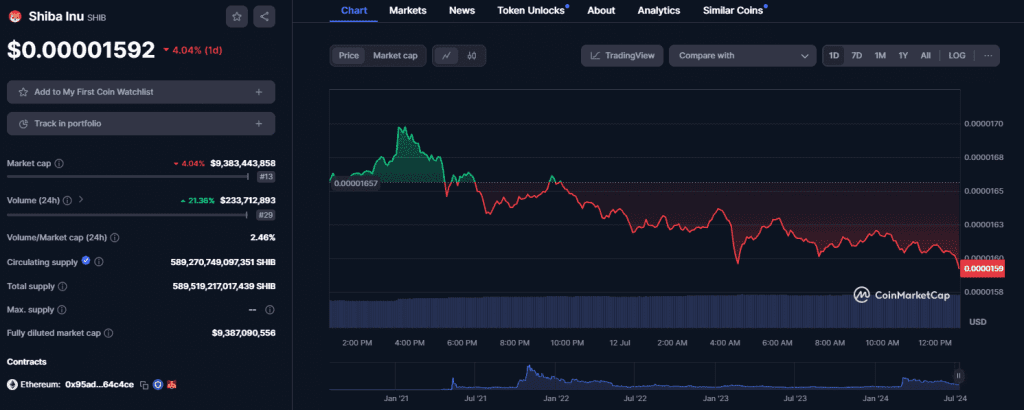Enable LOG scale on chart
The image size is (1024, 410).
tap(957, 56)
